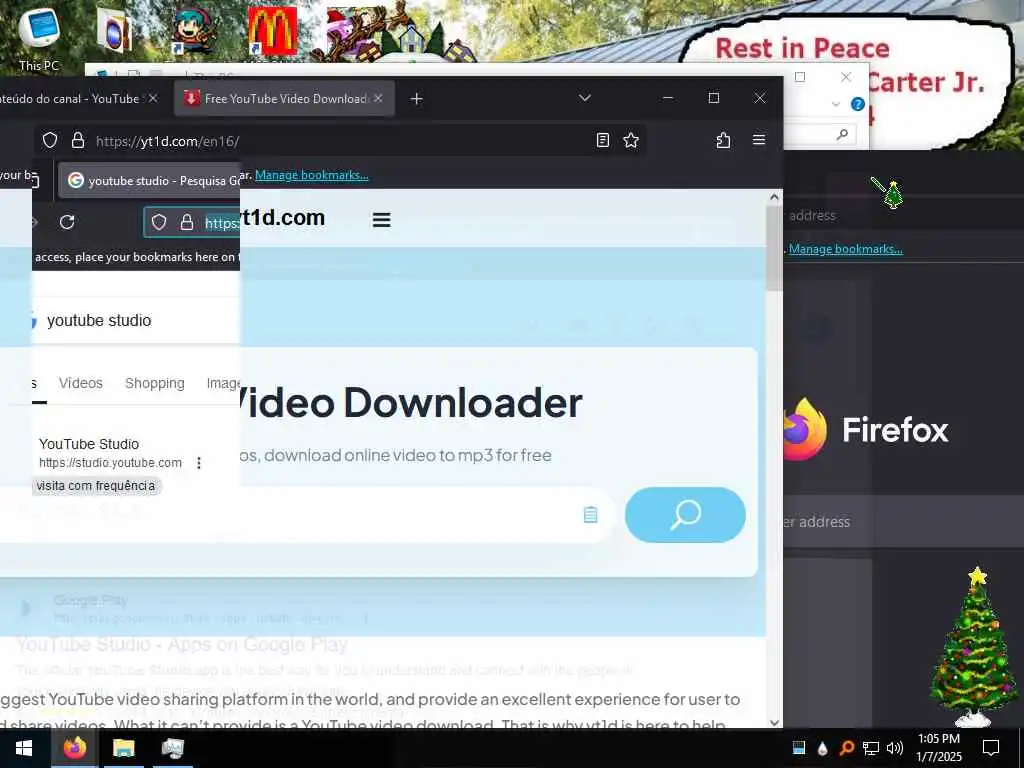Image resolution: width=1024 pixels, height=768 pixels.
Task: Click the visita com frequência chip
Action: (x=96, y=486)
